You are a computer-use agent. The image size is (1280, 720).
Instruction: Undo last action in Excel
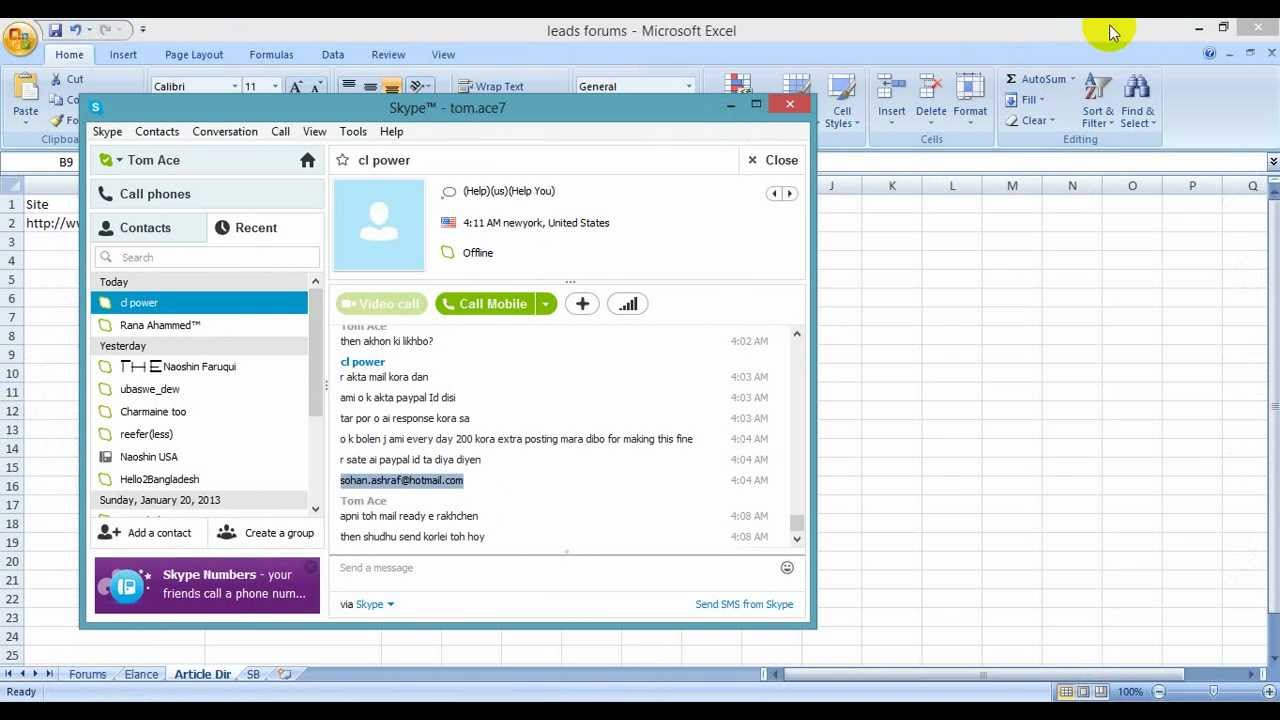76,30
